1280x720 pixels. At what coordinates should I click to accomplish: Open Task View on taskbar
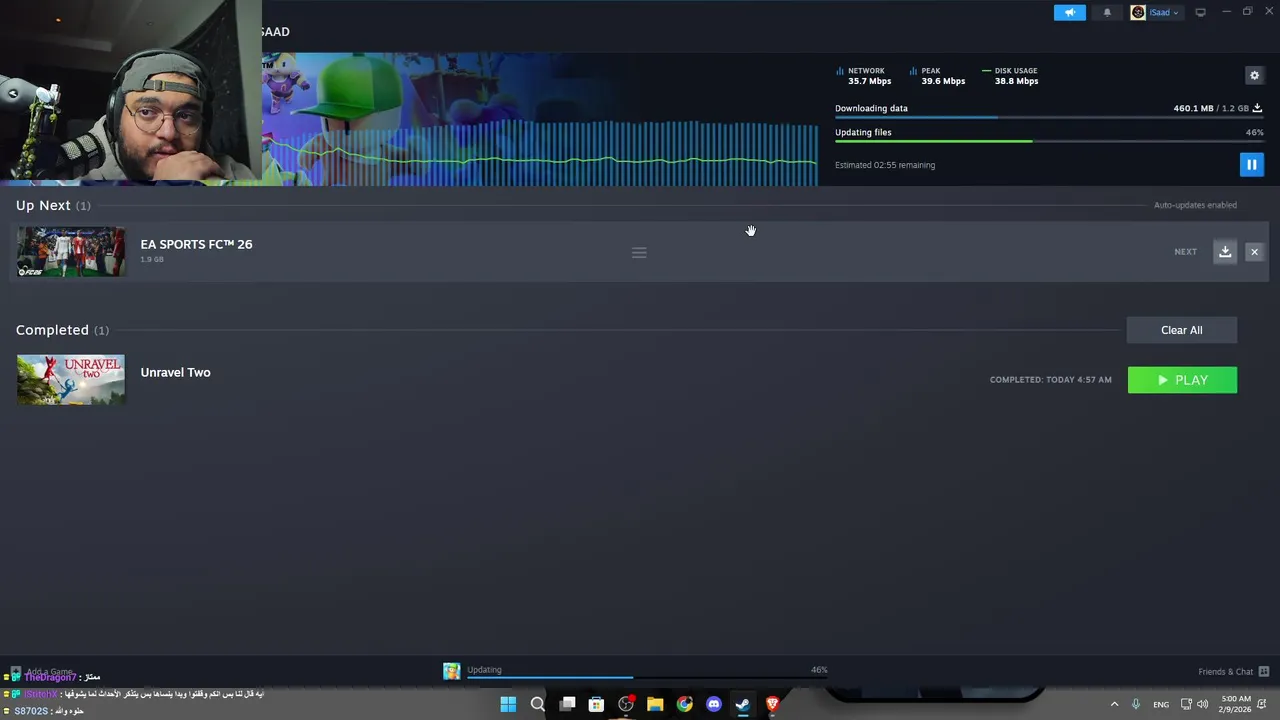pyautogui.click(x=567, y=704)
